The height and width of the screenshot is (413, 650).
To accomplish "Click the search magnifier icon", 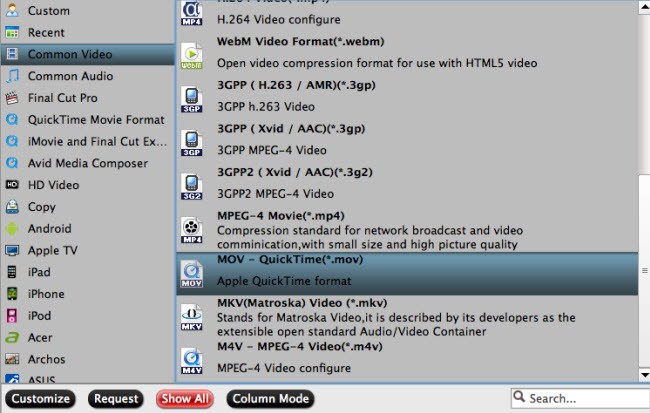I will tap(519, 397).
